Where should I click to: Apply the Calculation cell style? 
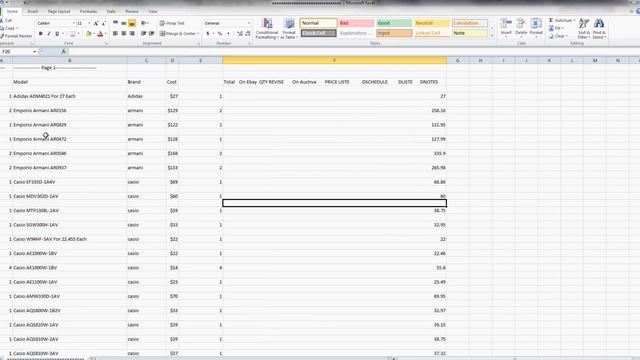tap(469, 23)
